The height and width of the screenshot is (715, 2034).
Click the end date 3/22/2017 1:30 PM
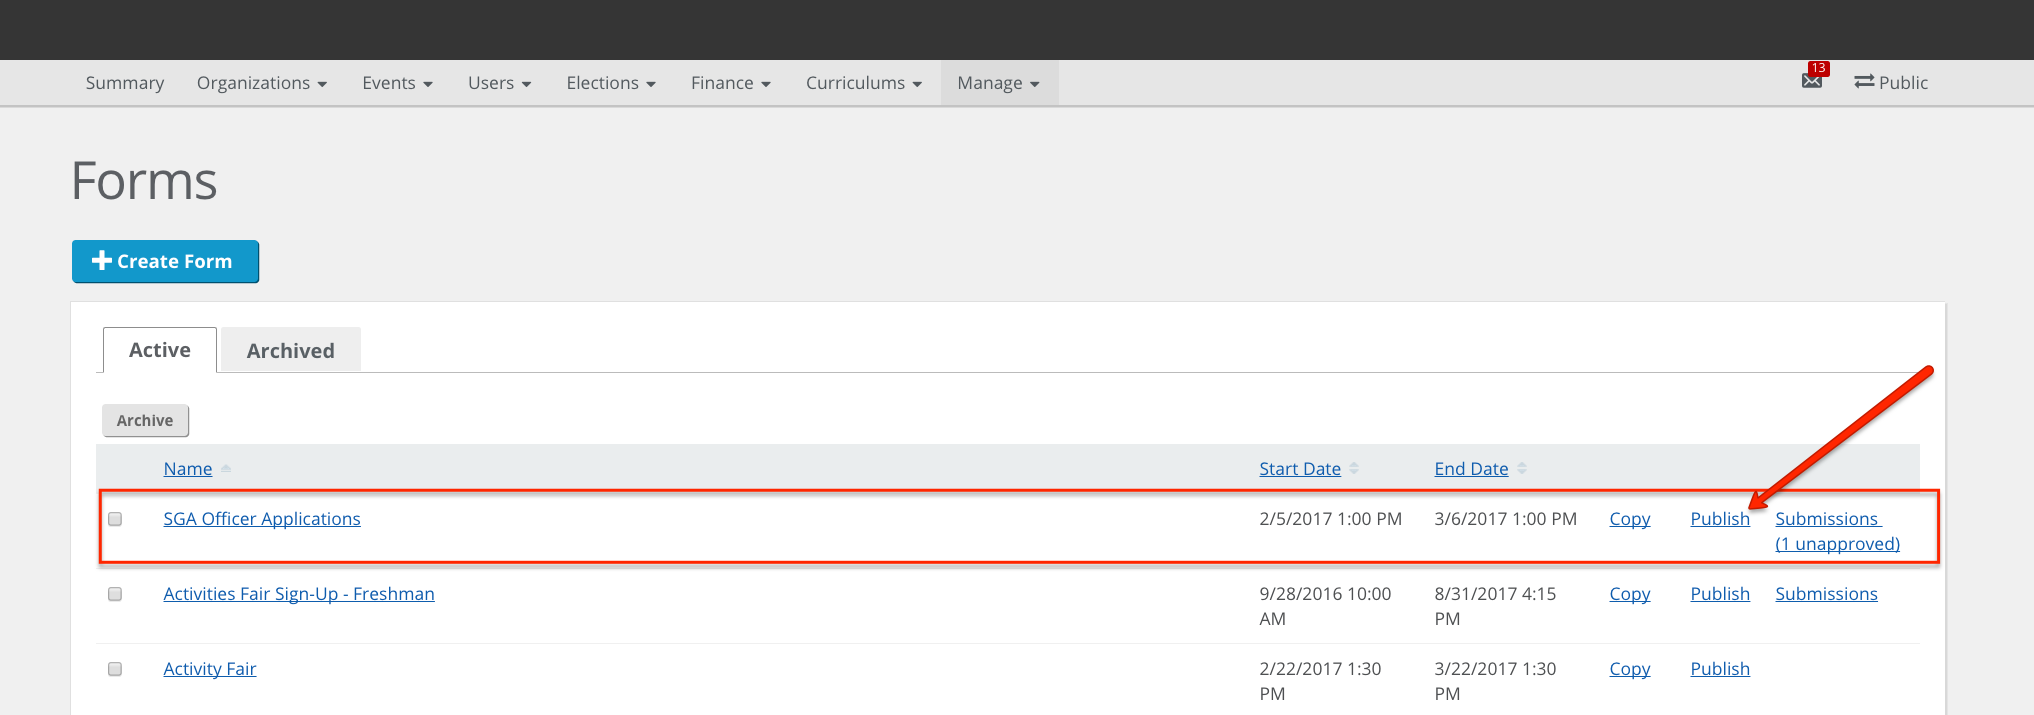(x=1495, y=681)
